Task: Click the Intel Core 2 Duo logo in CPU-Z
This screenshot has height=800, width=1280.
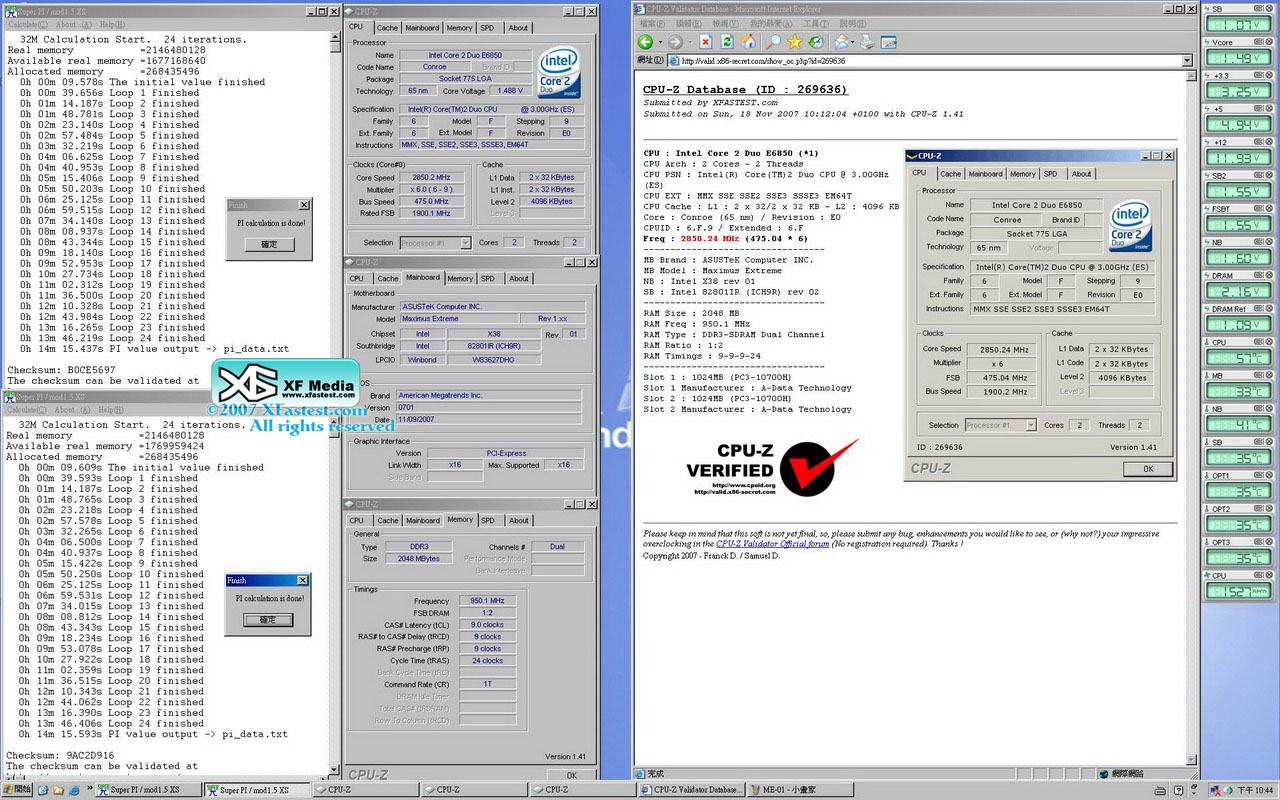Action: pos(558,74)
